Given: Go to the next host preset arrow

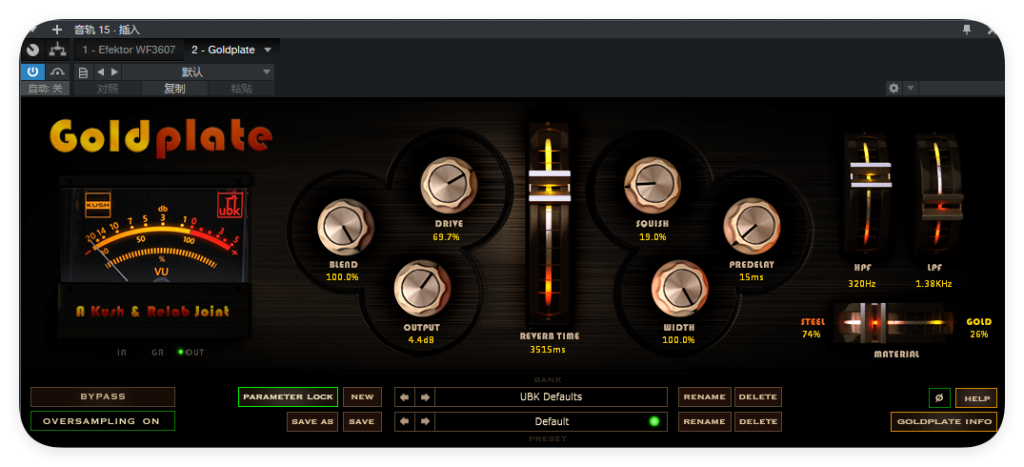Looking at the screenshot, I should tap(114, 72).
